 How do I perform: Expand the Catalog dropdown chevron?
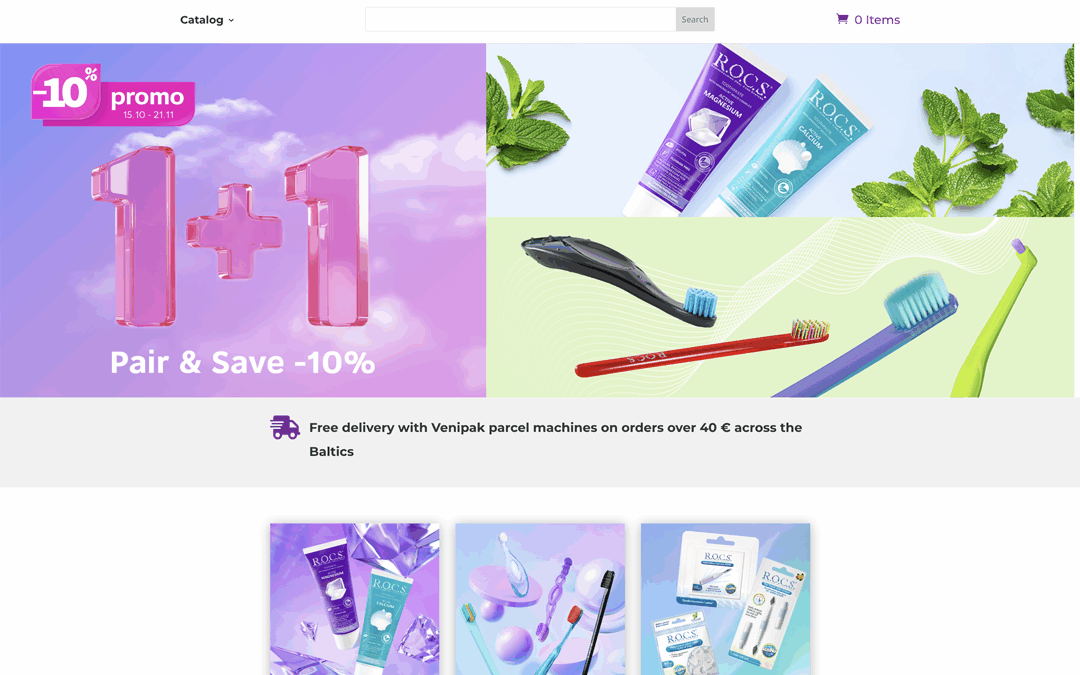[x=231, y=20]
